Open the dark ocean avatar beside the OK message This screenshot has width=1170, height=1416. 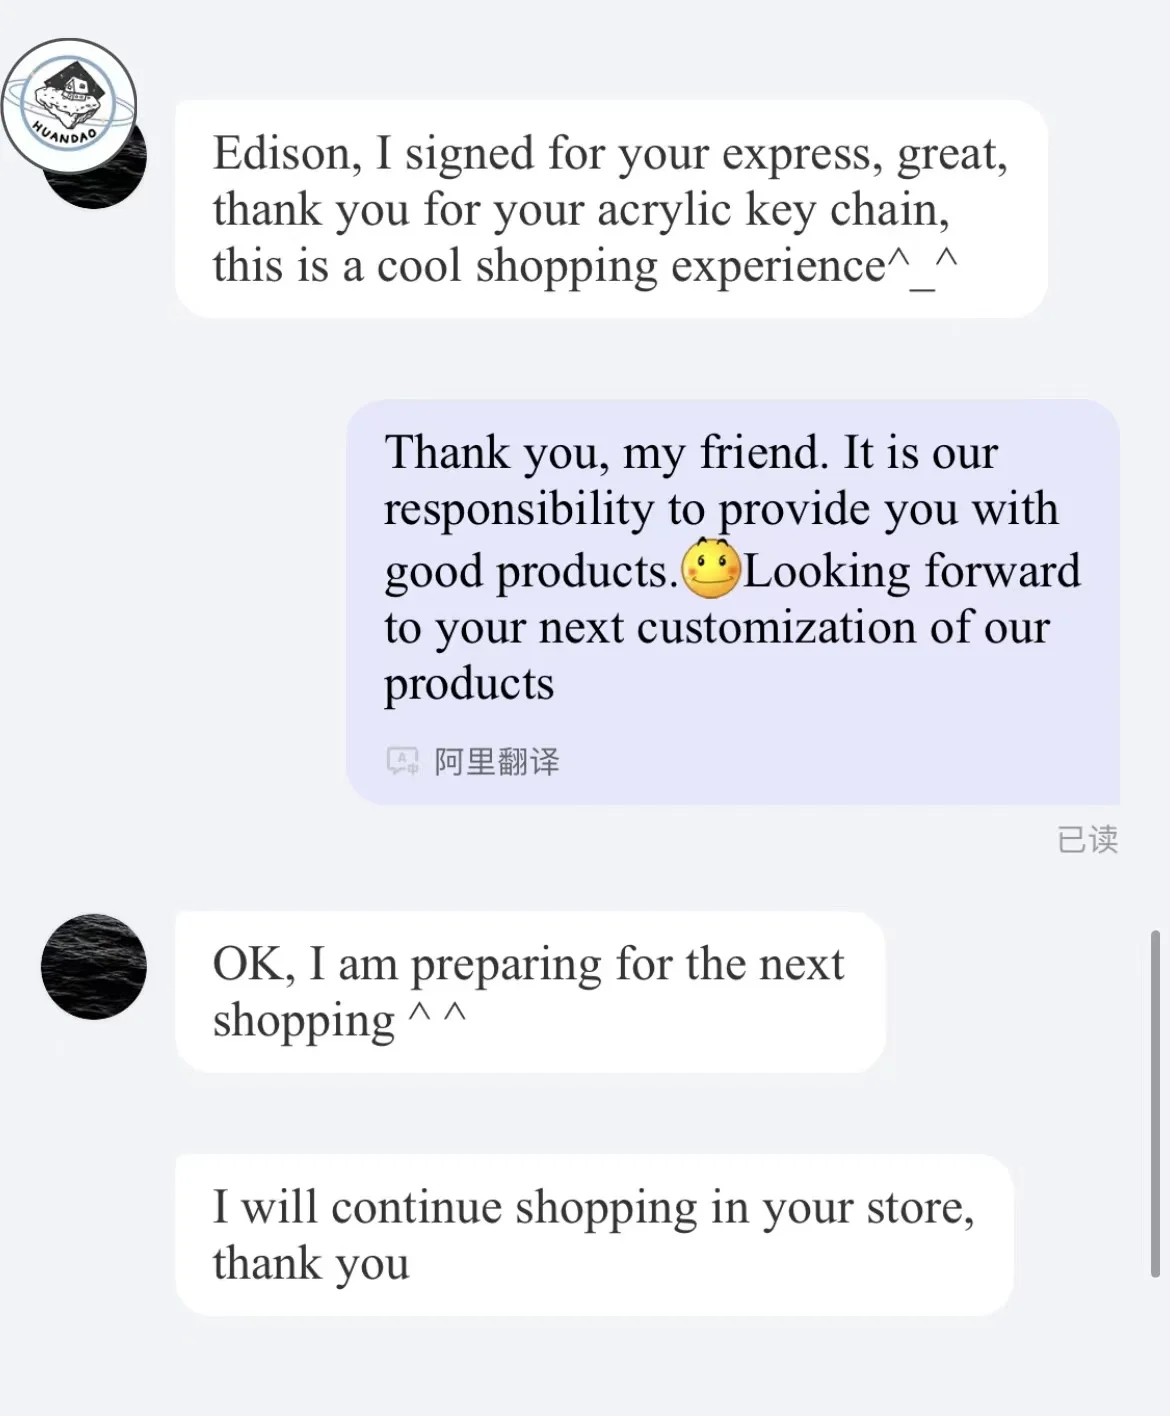[x=94, y=966]
